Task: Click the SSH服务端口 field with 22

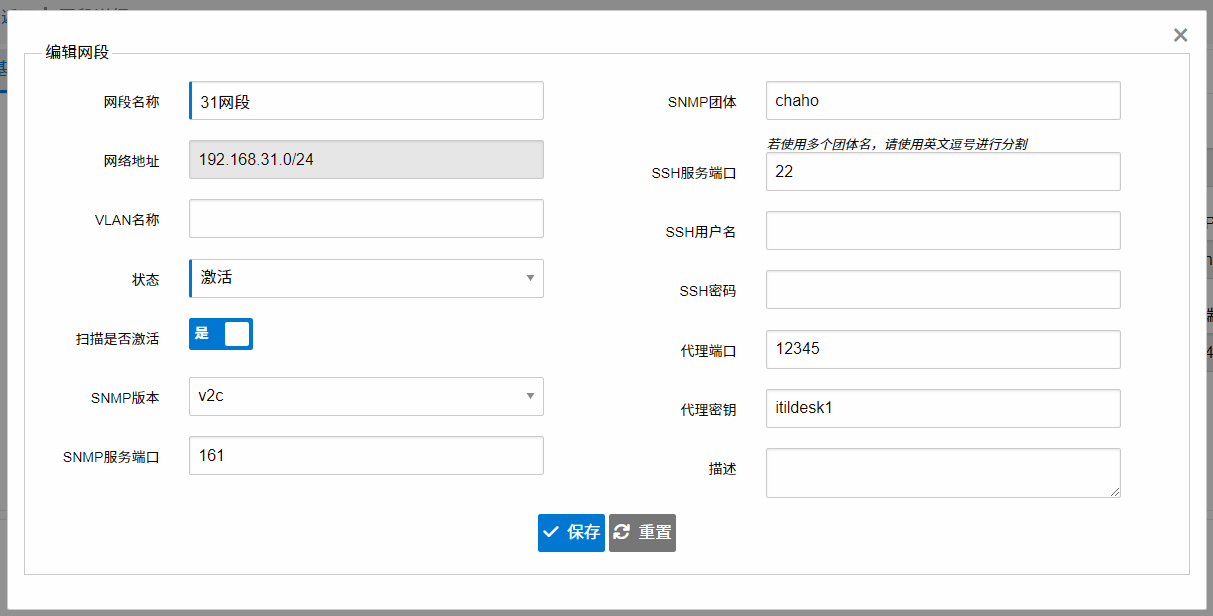Action: [943, 171]
